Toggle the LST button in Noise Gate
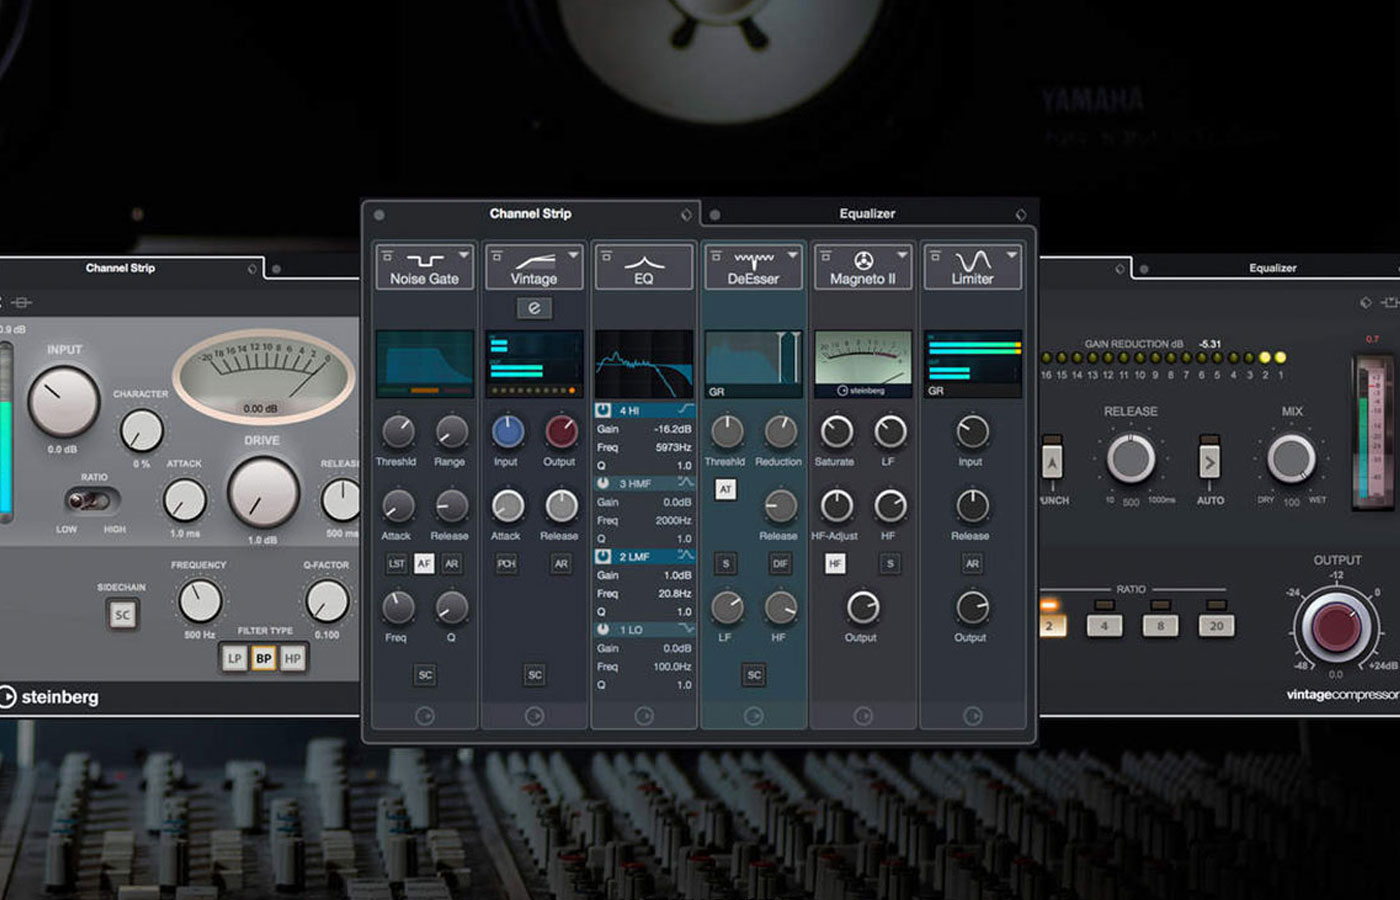The width and height of the screenshot is (1400, 900). pyautogui.click(x=397, y=564)
